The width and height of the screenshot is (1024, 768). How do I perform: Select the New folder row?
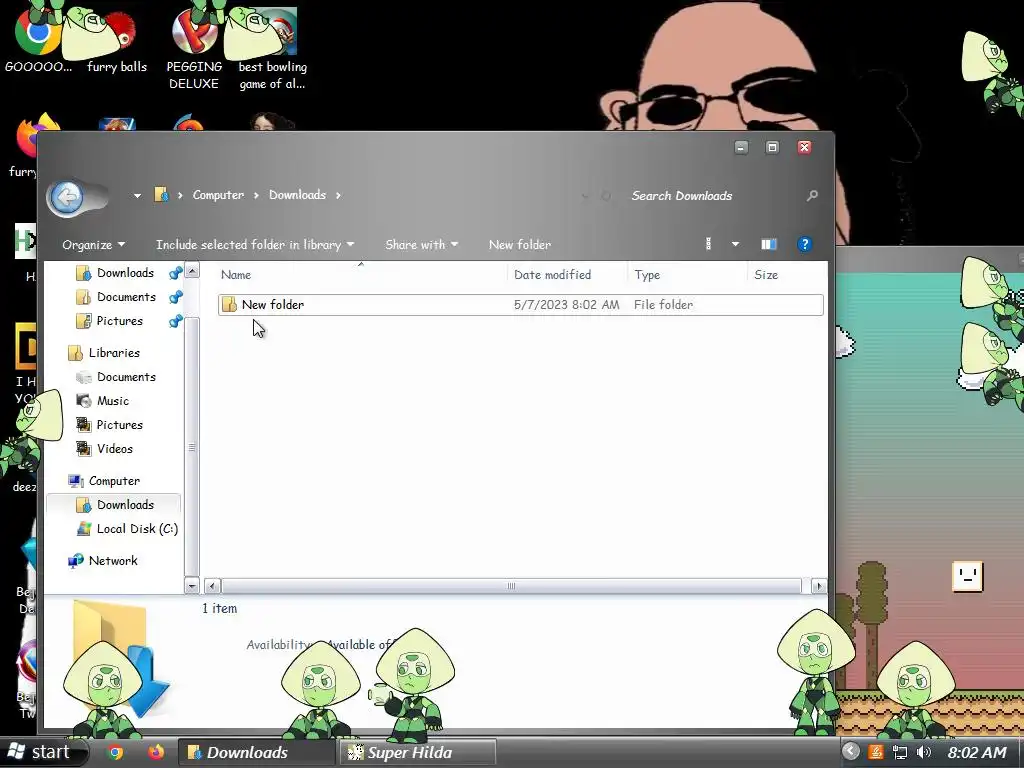click(520, 305)
